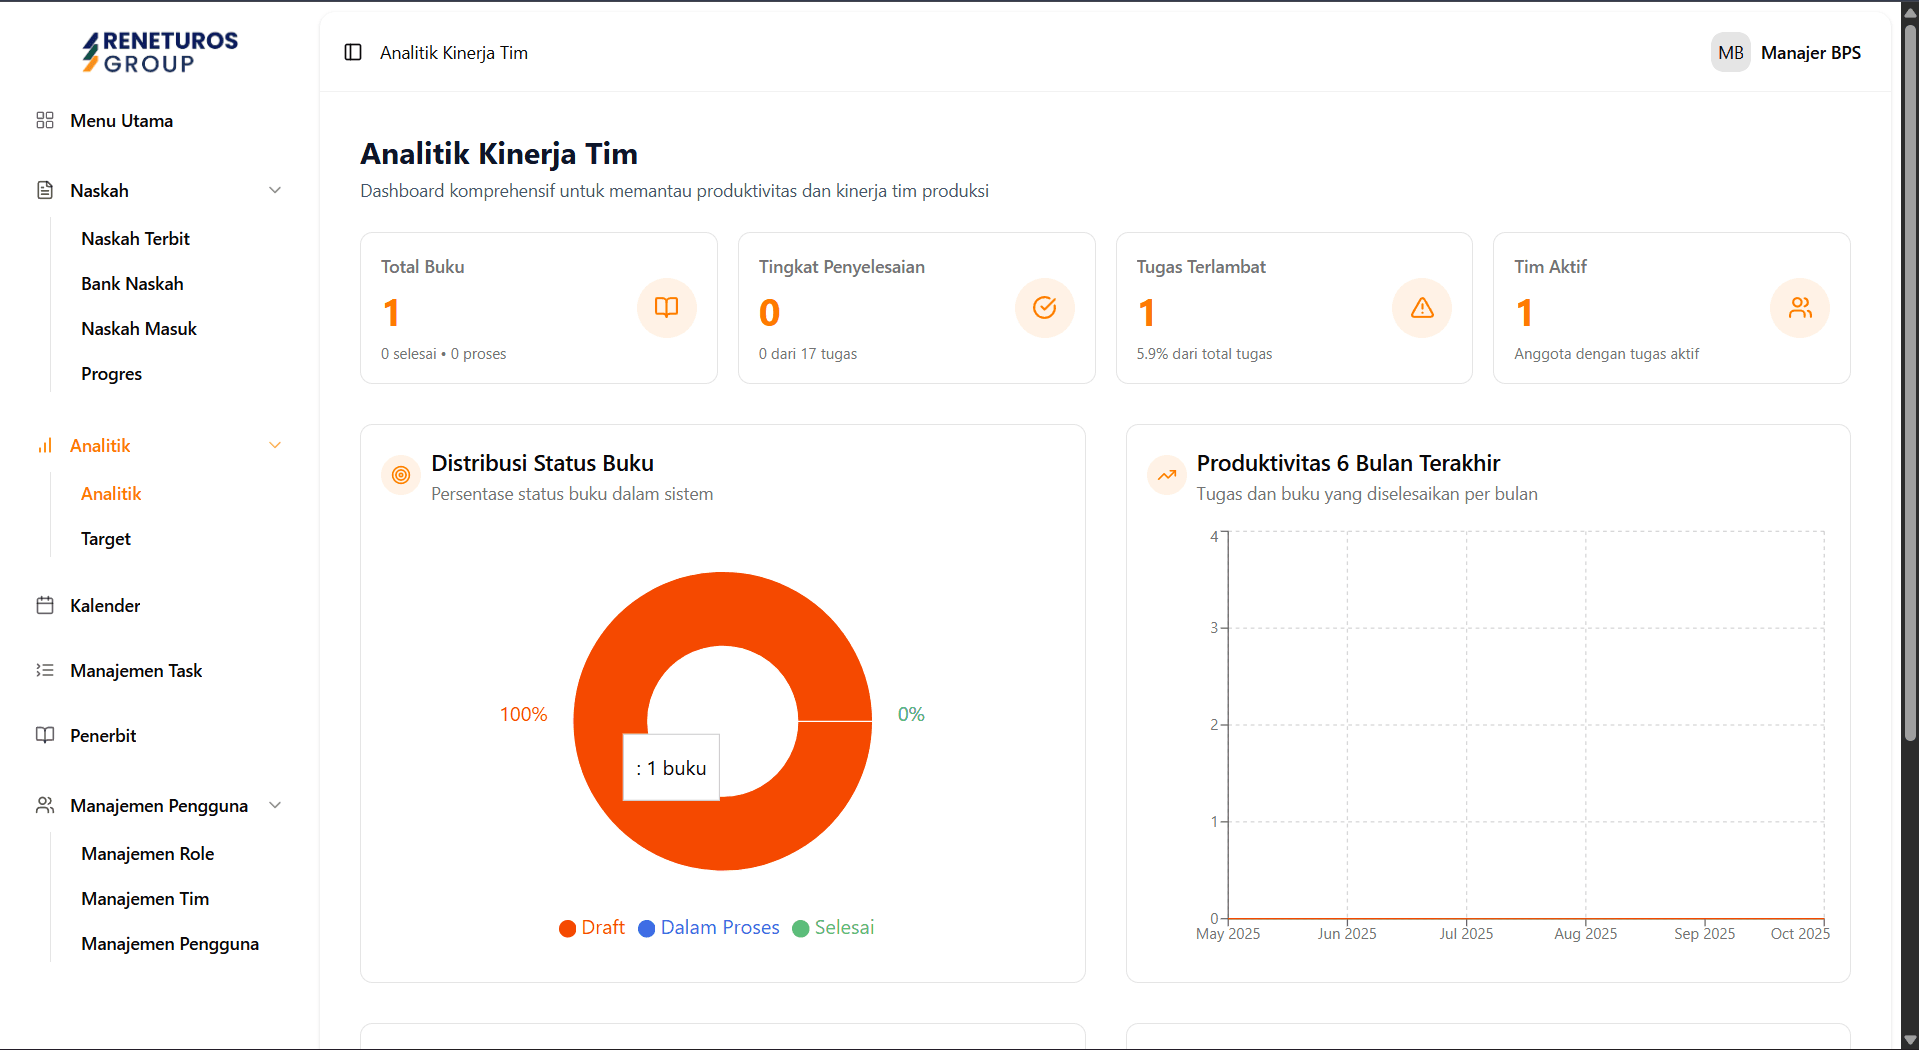1919x1050 pixels.
Task: Click the green Selesai color dot
Action: point(799,928)
